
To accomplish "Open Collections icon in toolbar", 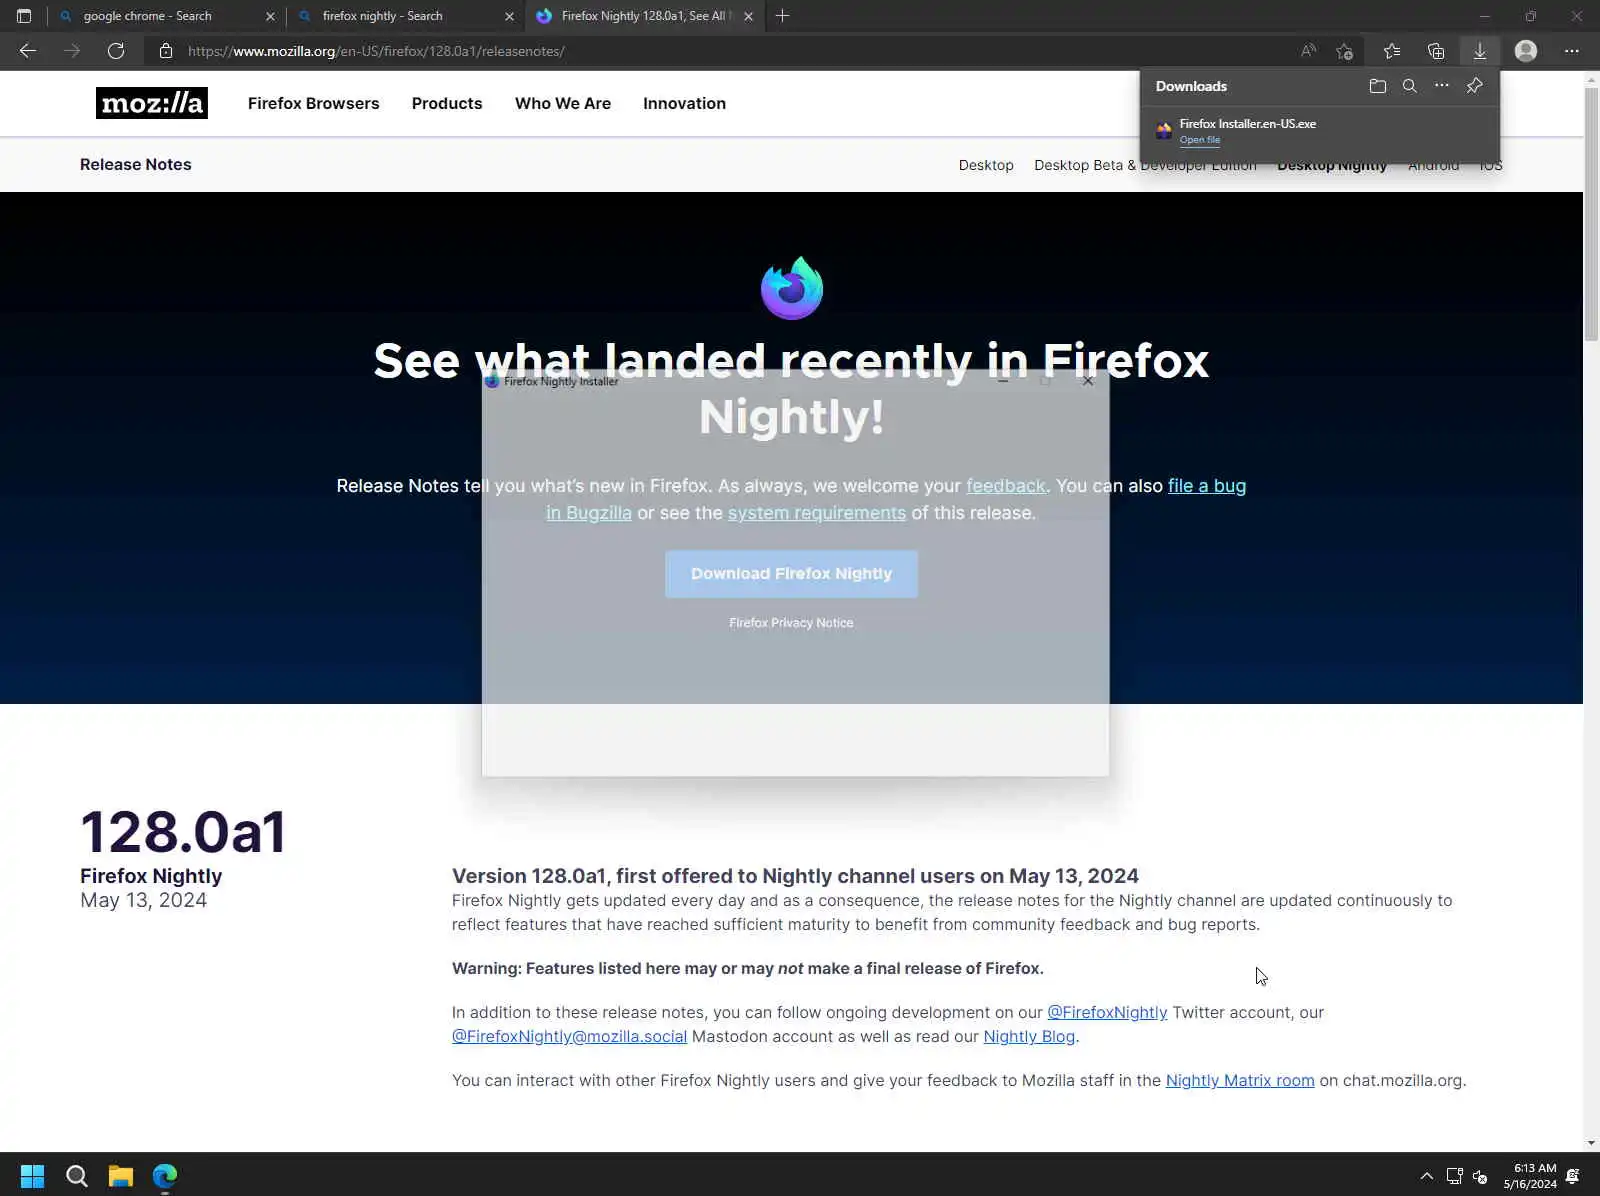I will point(1436,51).
